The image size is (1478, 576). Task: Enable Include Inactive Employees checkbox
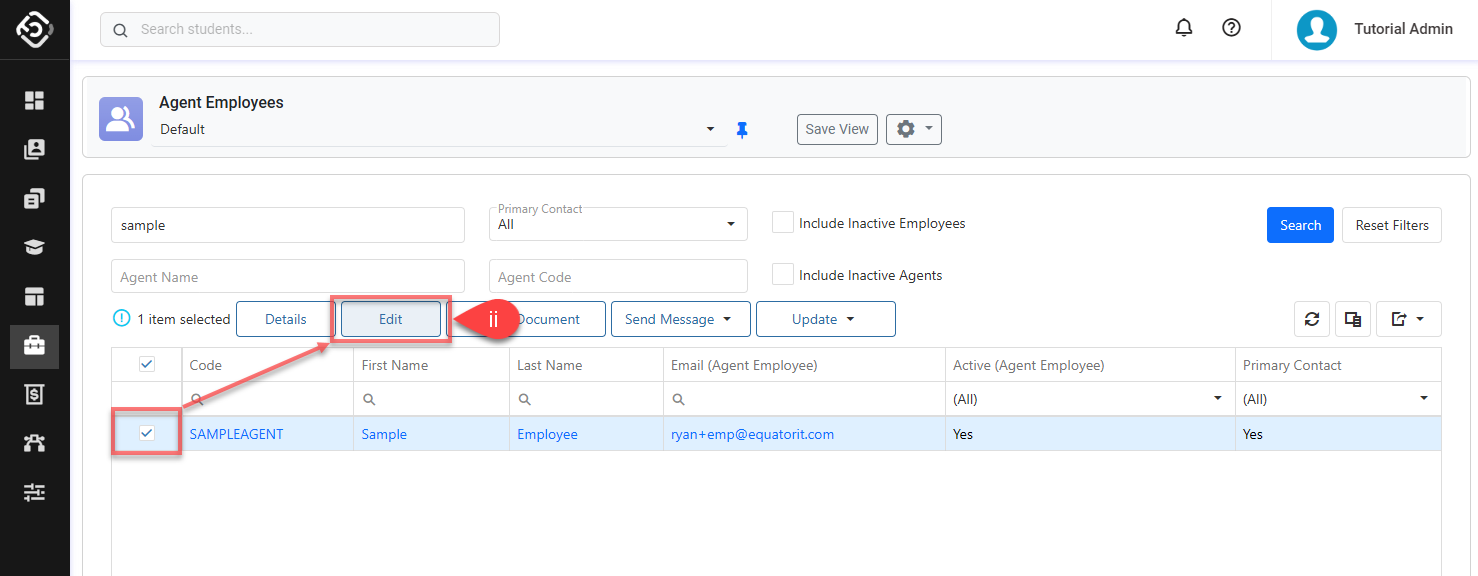click(783, 223)
